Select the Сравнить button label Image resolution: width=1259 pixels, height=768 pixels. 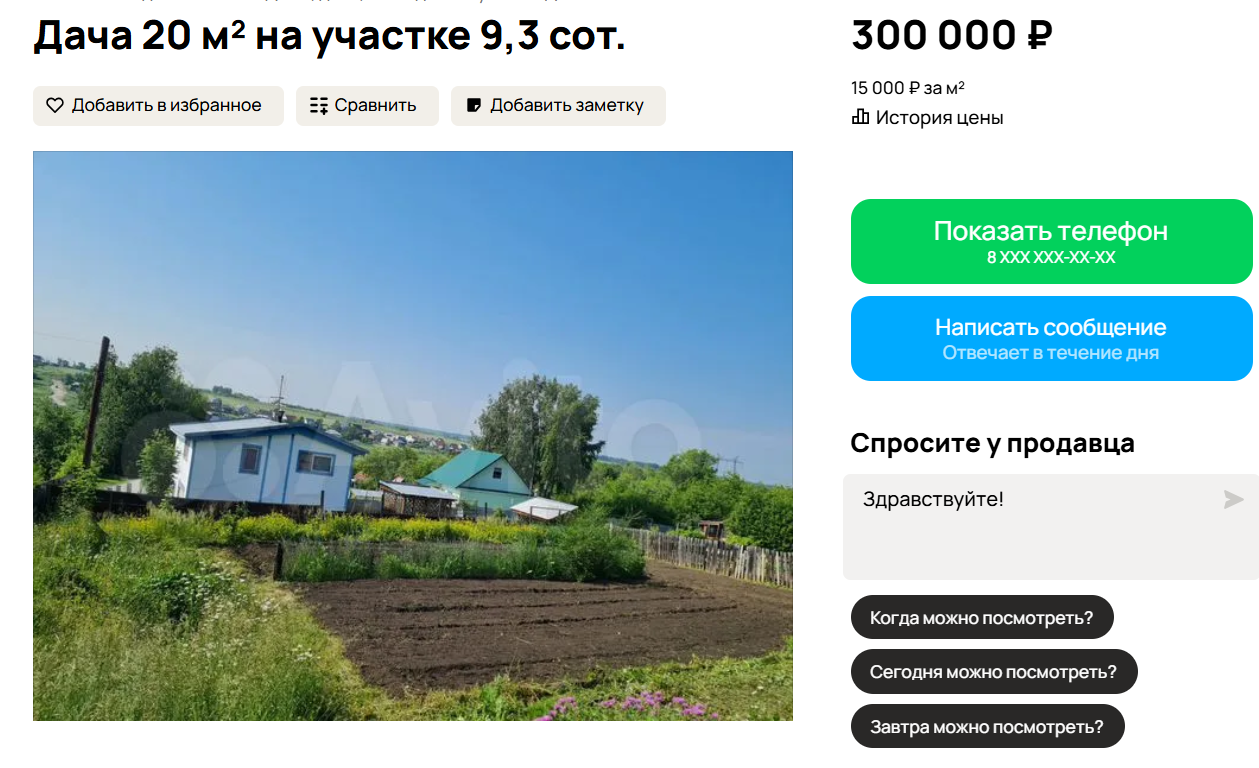point(375,105)
